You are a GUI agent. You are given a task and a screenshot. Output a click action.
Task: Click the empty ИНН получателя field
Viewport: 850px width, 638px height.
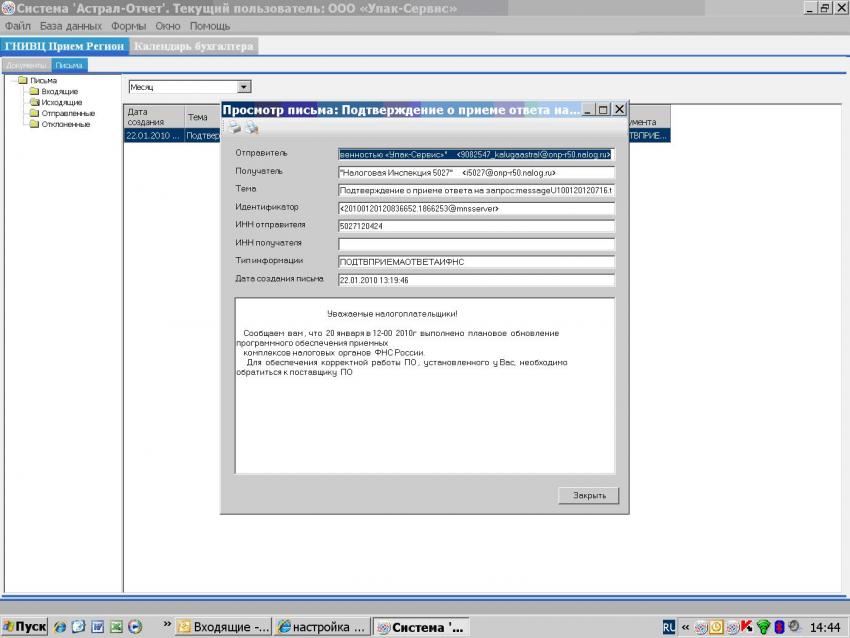point(475,243)
